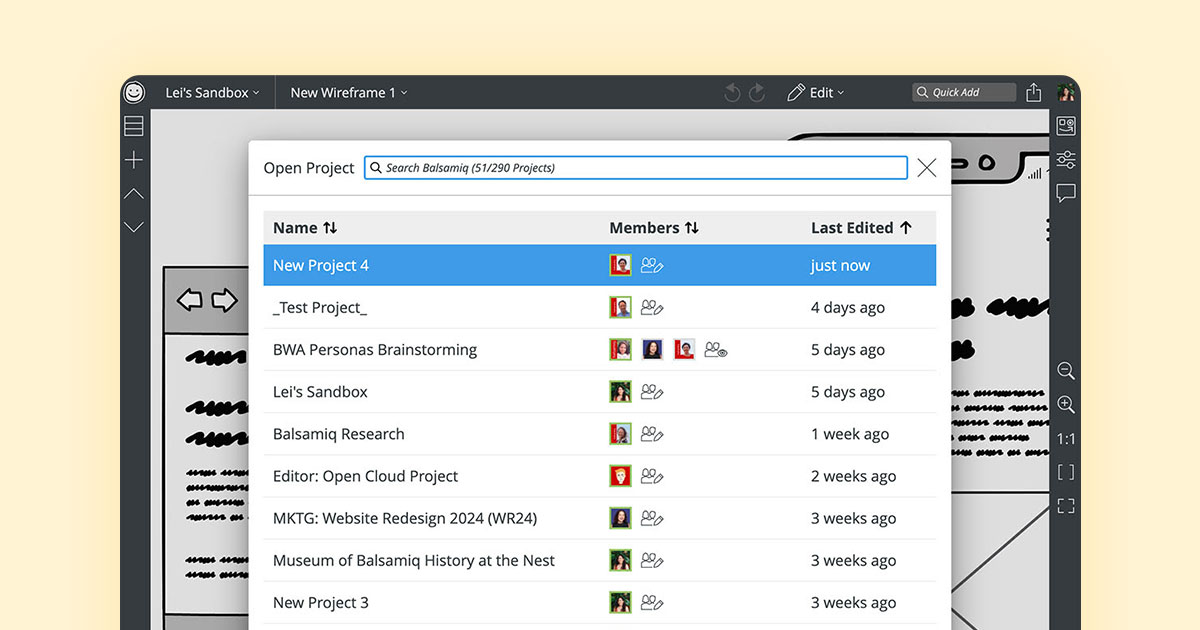Image resolution: width=1200 pixels, height=630 pixels.
Task: Toggle the Last Edited sort direction
Action: point(861,227)
